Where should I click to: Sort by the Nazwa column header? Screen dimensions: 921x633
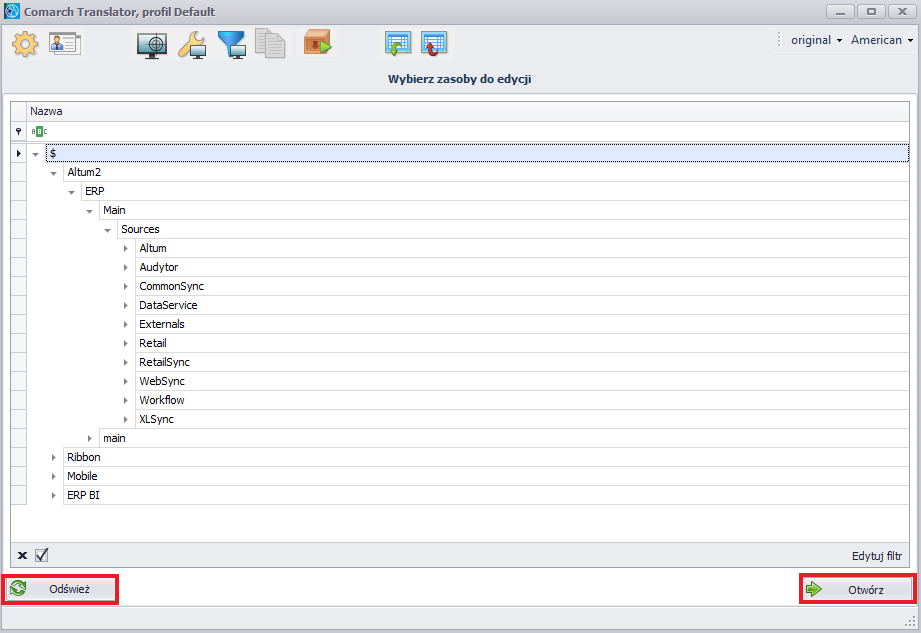click(x=468, y=112)
